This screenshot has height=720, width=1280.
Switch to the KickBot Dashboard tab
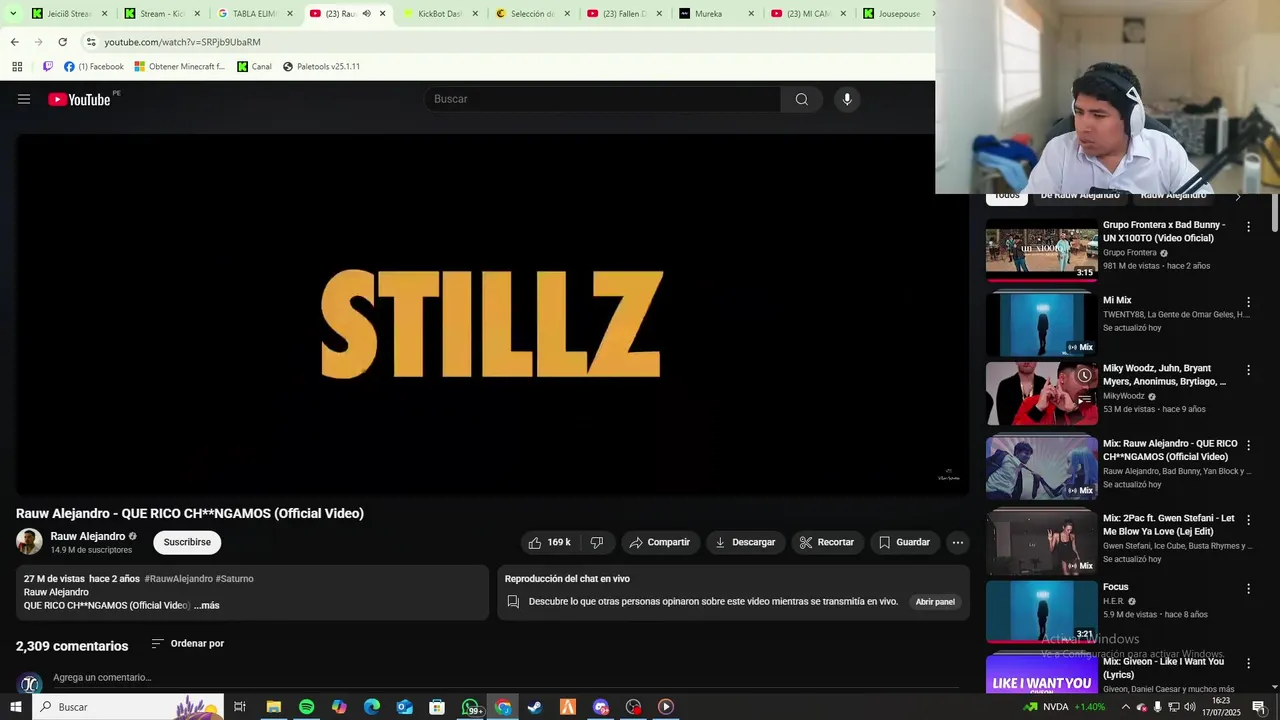click(x=439, y=14)
